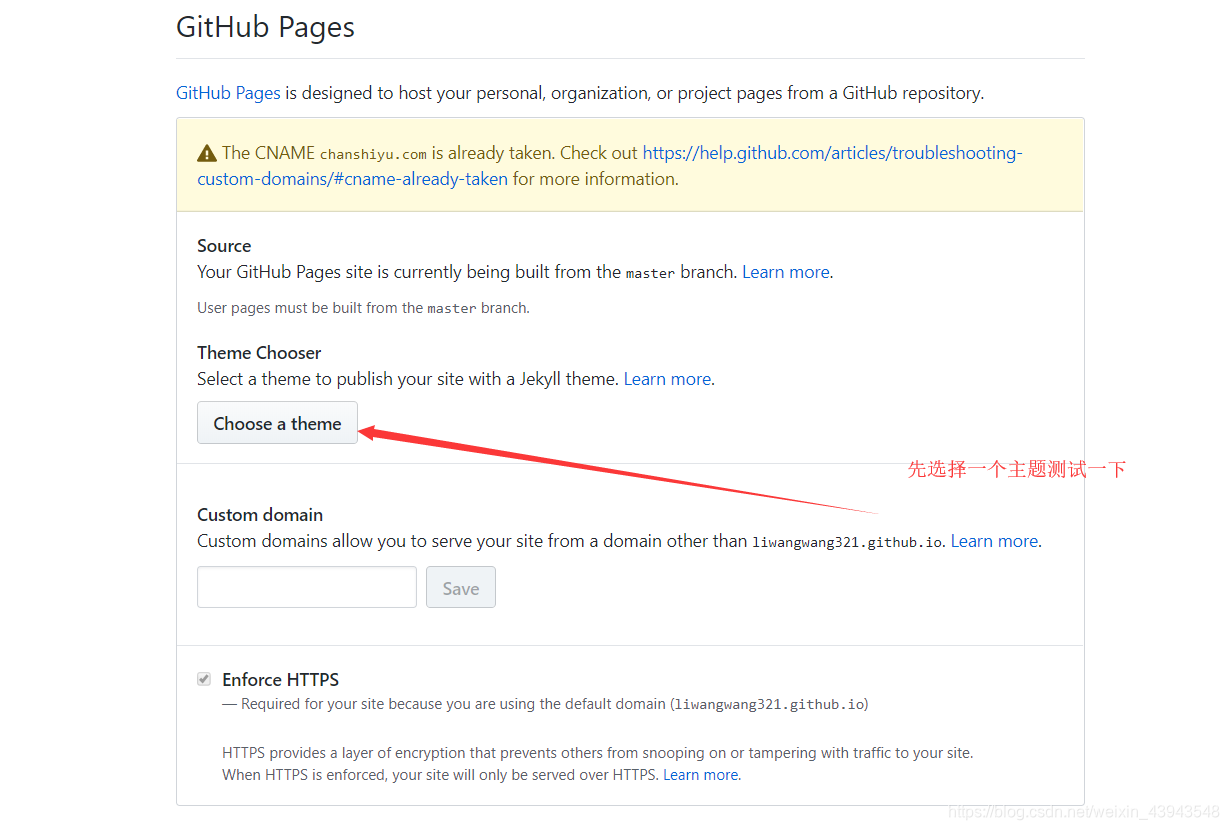
Task: Select the Custom domain heading
Action: pos(260,515)
